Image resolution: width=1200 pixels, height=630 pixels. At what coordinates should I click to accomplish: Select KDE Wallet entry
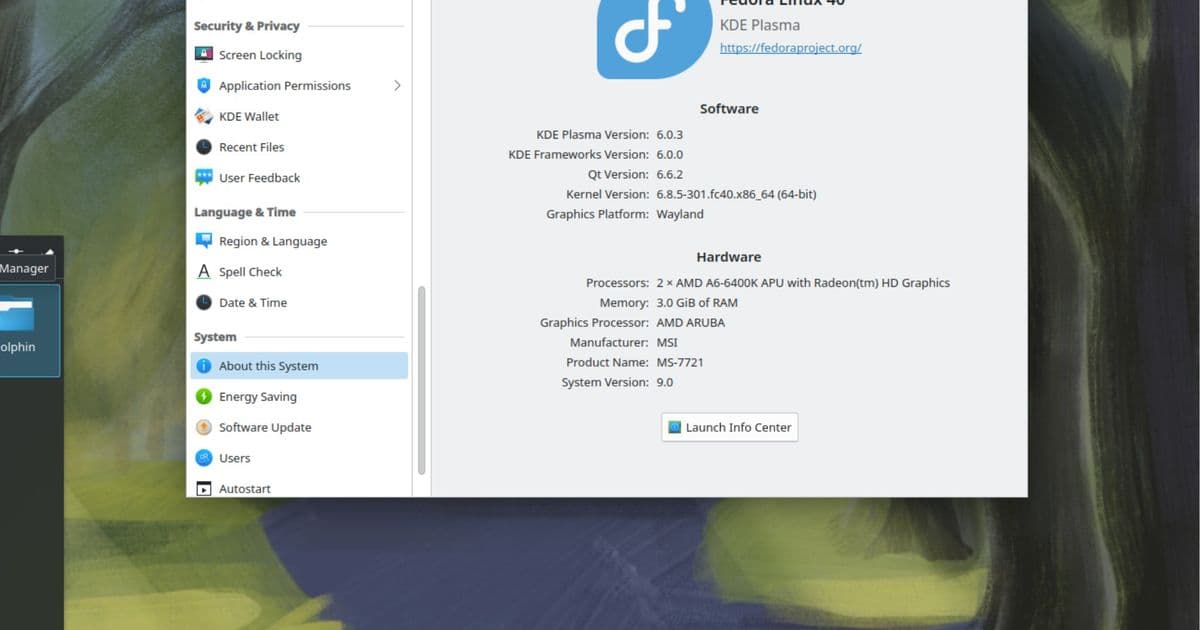[299, 116]
